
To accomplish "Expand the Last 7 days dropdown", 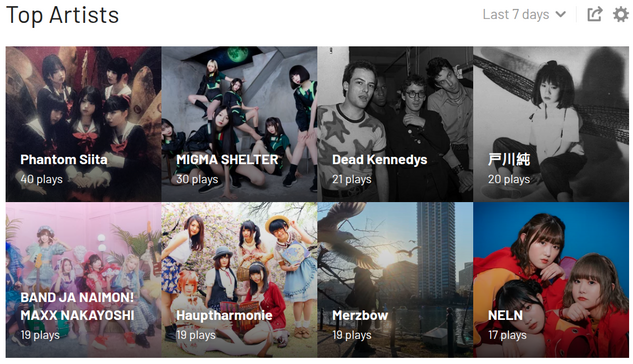I will click(524, 15).
